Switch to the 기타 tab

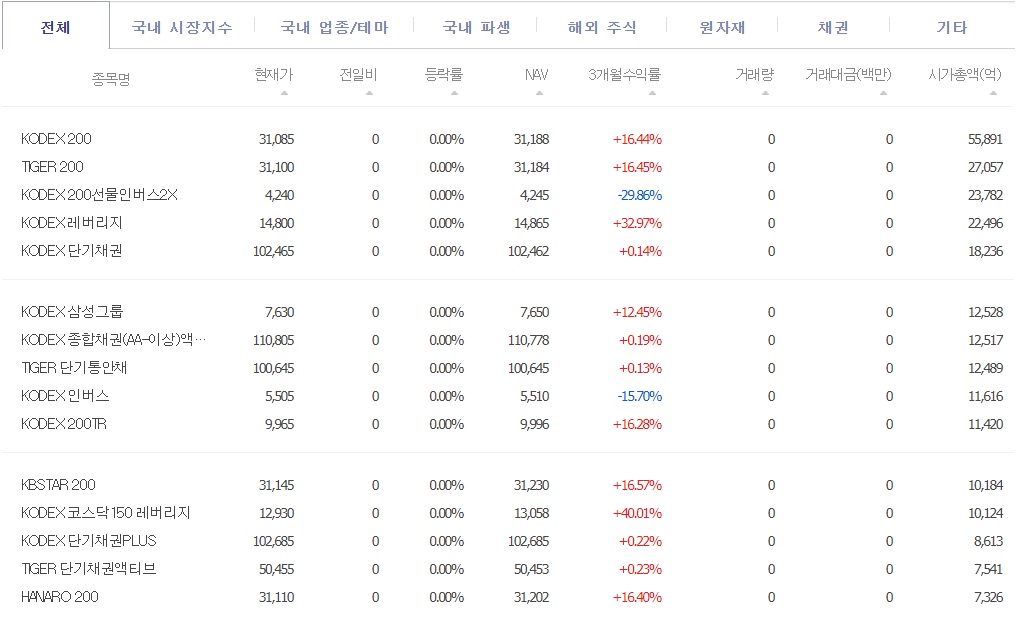pos(952,27)
